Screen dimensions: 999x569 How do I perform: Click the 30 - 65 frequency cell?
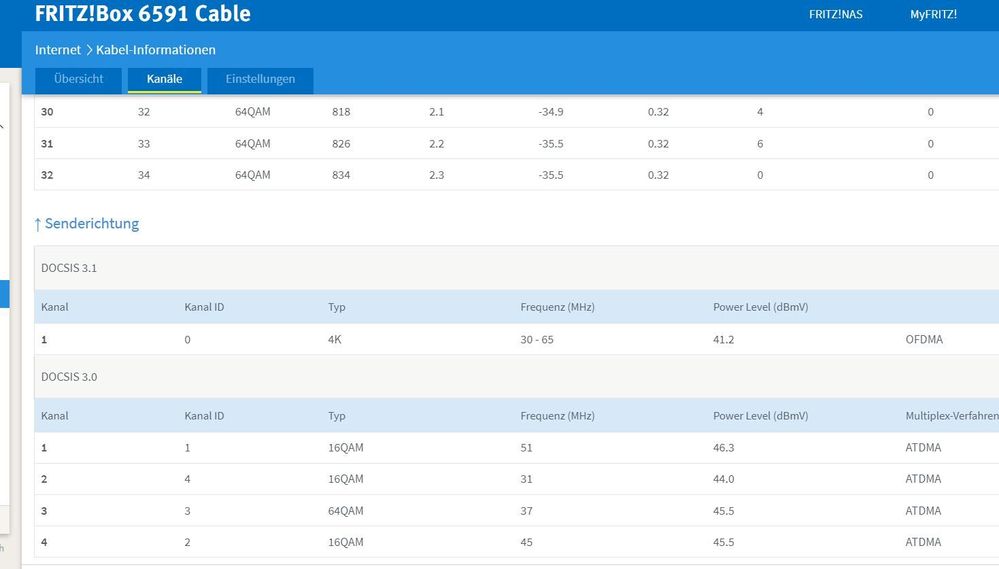(540, 339)
